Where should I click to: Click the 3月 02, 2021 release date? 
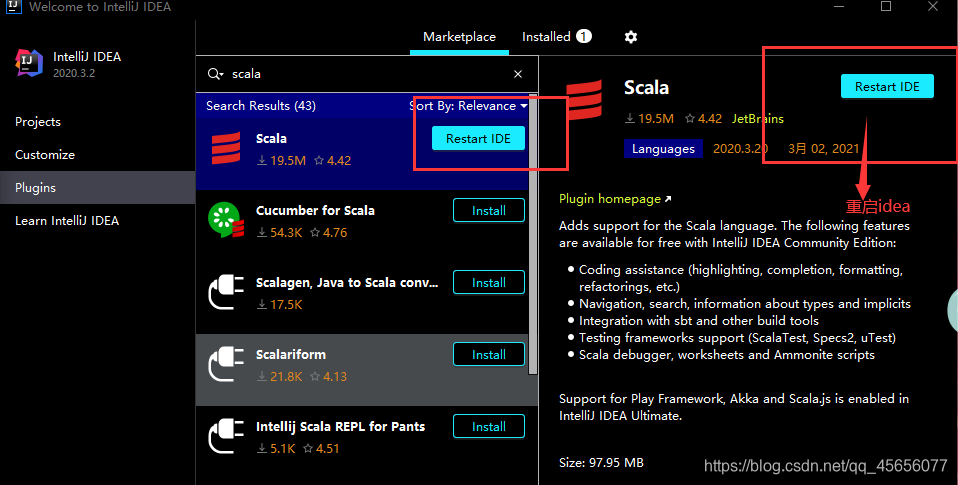824,148
